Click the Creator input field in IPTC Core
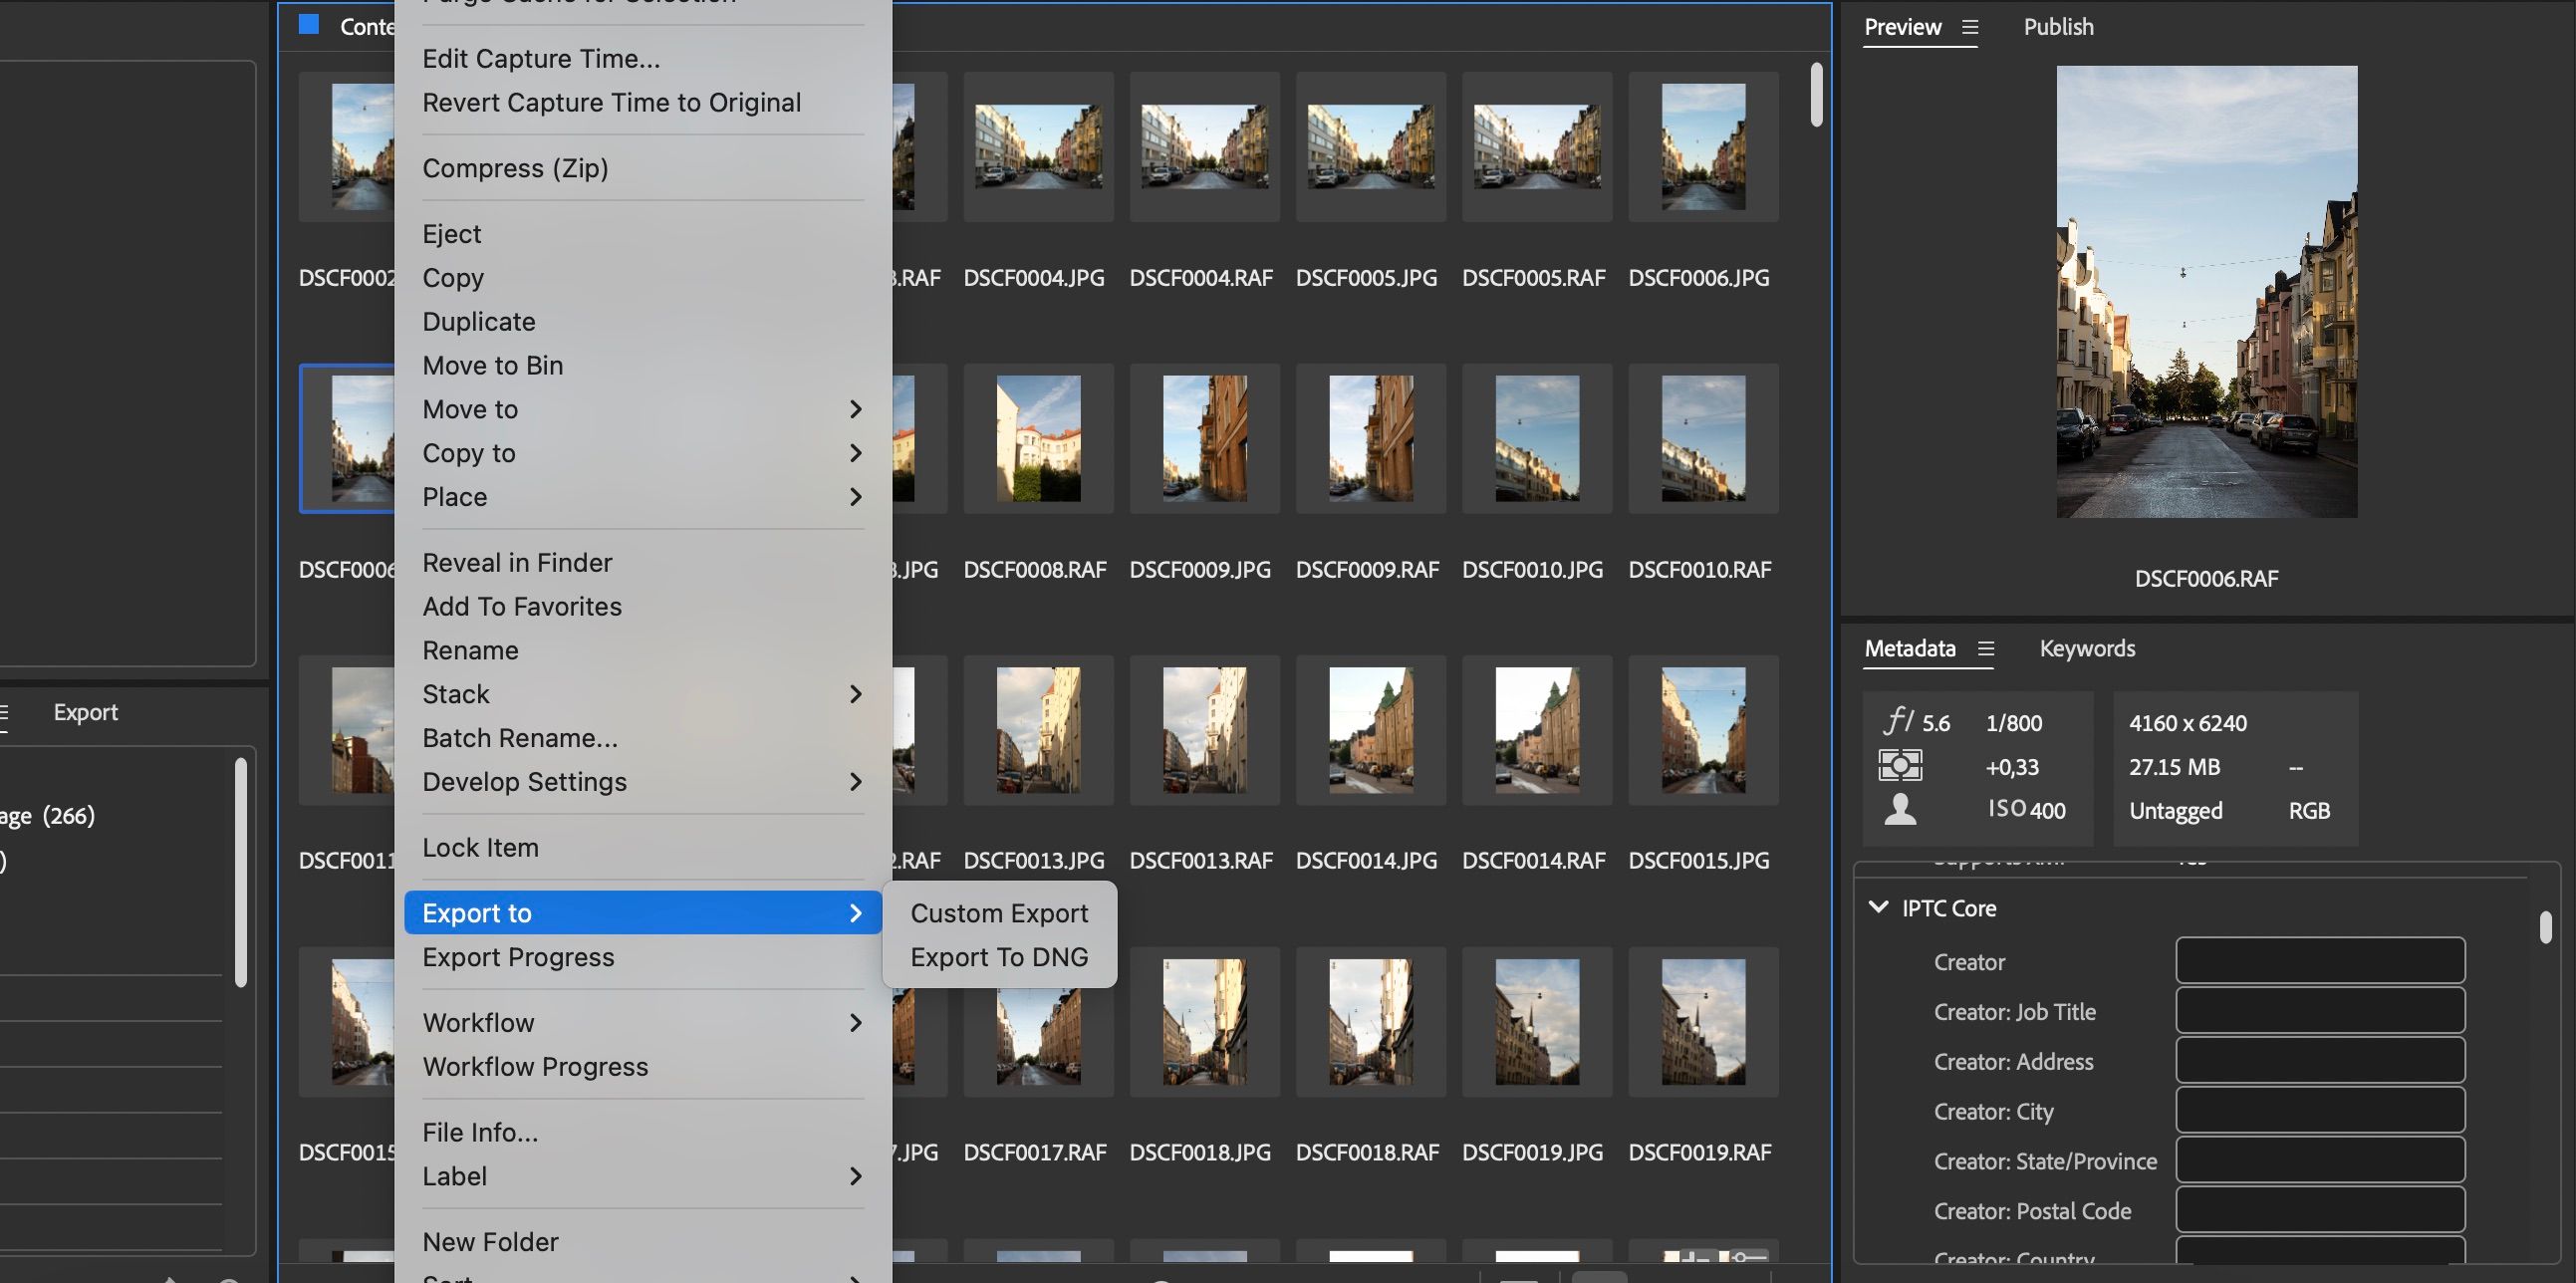Viewport: 2576px width, 1283px height. coord(2320,960)
